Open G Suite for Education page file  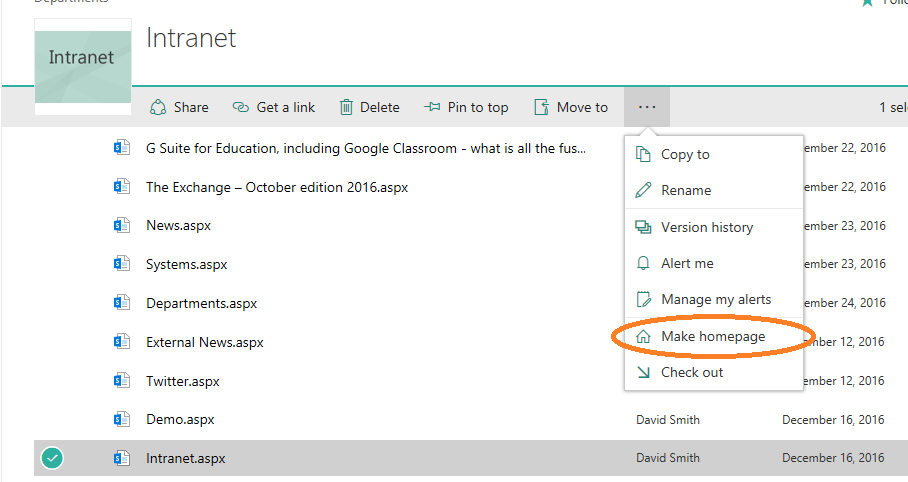(365, 148)
